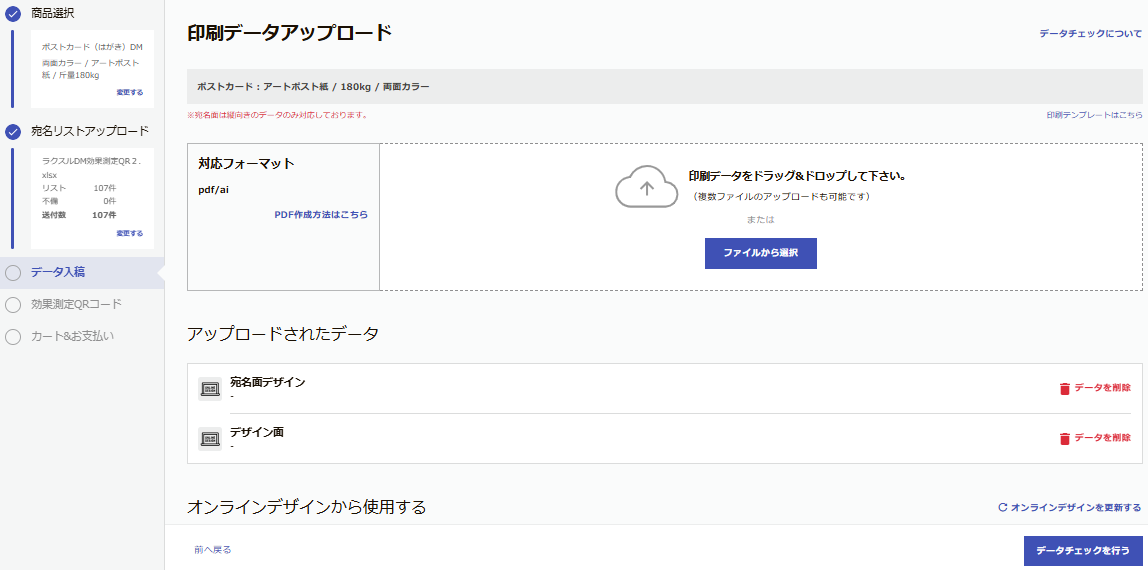Screen dimensions: 1148x570
Task: Click the 宛名面デザイン file icon
Action: click(x=210, y=389)
